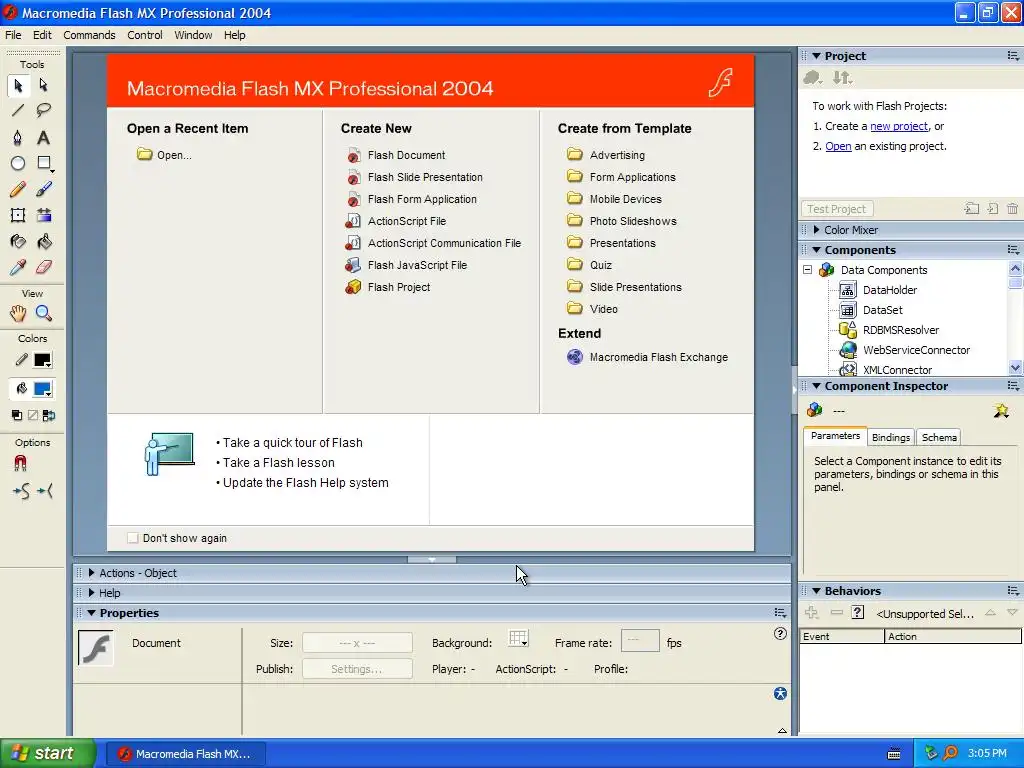The height and width of the screenshot is (768, 1024).
Task: Select the Free Transform tool
Action: pyautogui.click(x=18, y=216)
